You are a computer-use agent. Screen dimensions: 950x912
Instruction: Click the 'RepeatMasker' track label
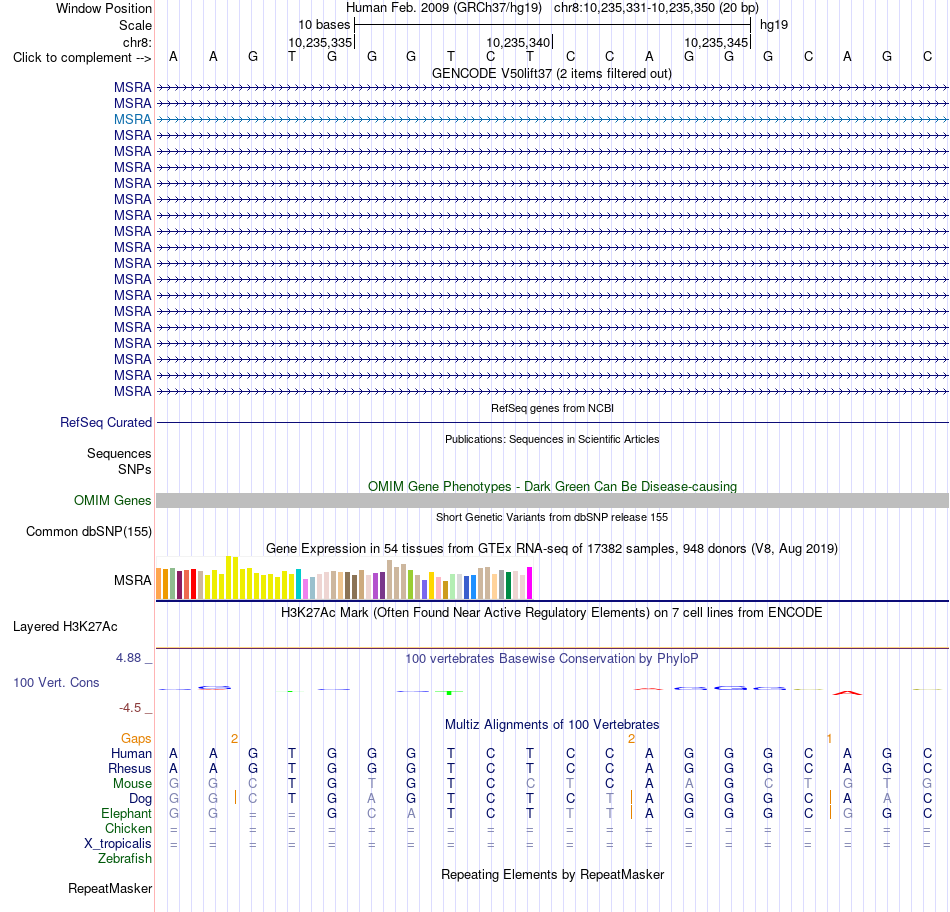110,888
